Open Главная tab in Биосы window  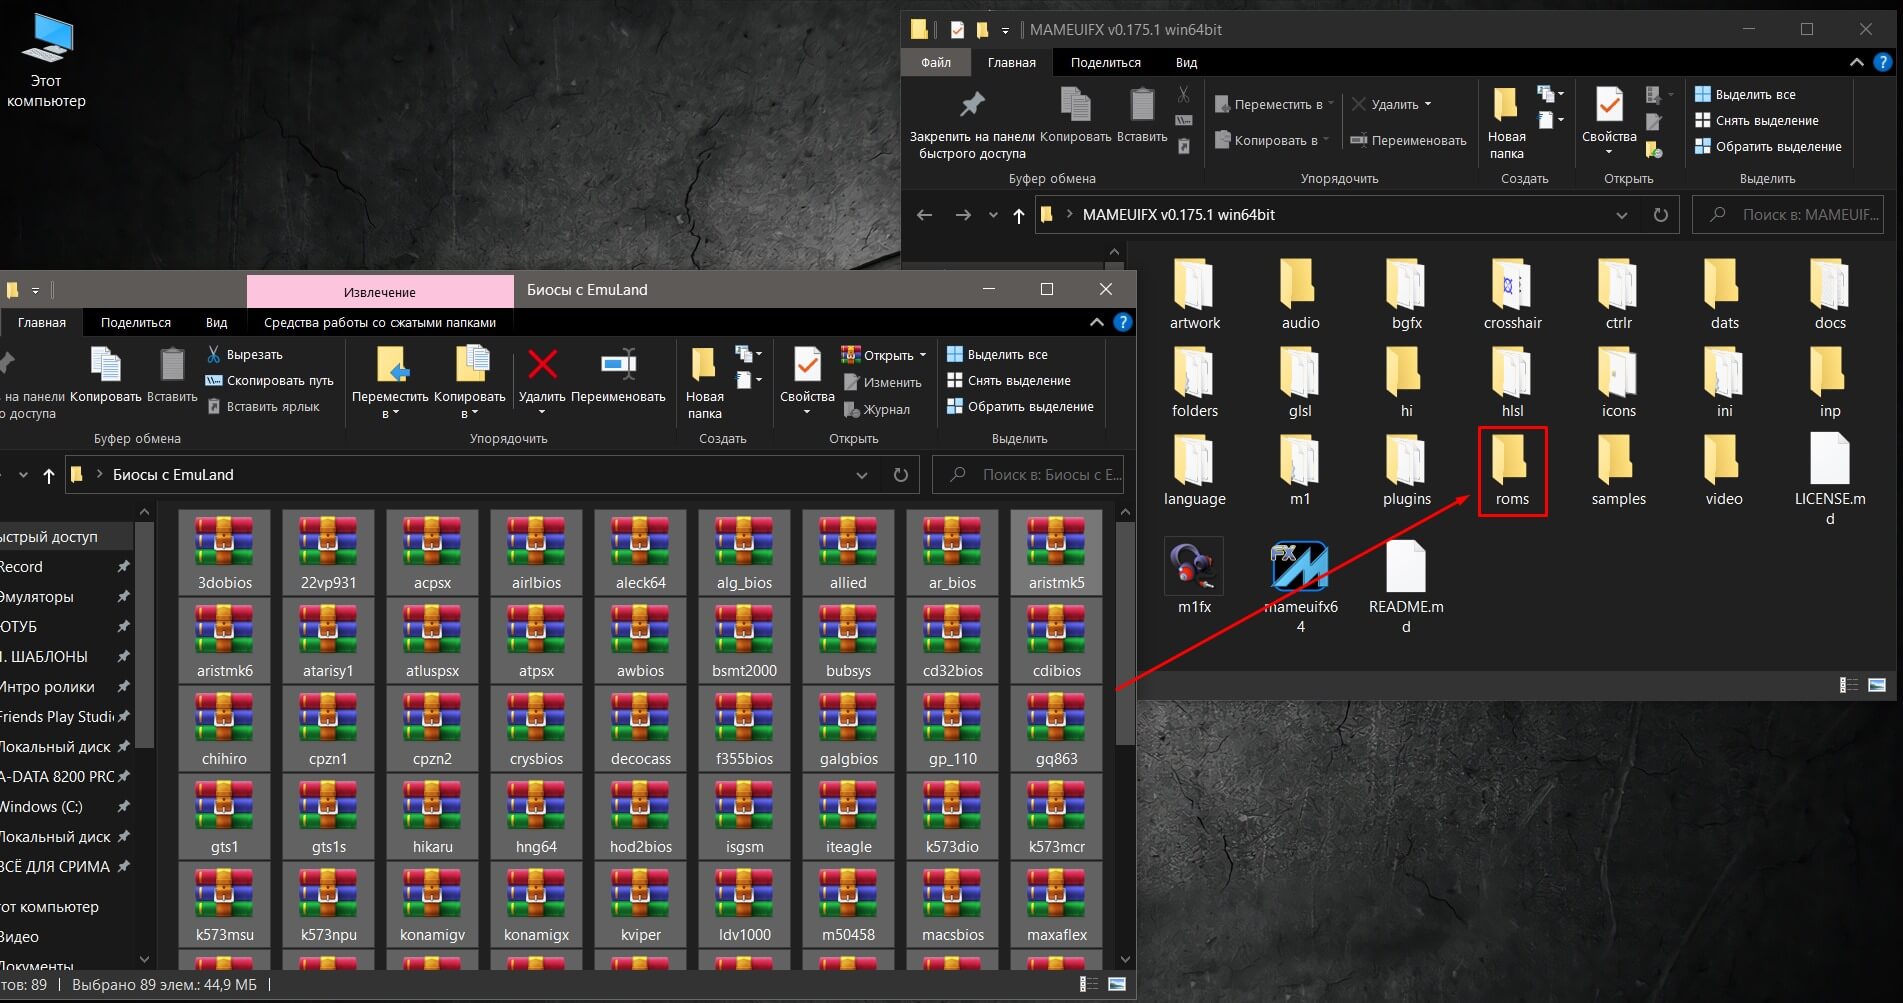coord(42,322)
